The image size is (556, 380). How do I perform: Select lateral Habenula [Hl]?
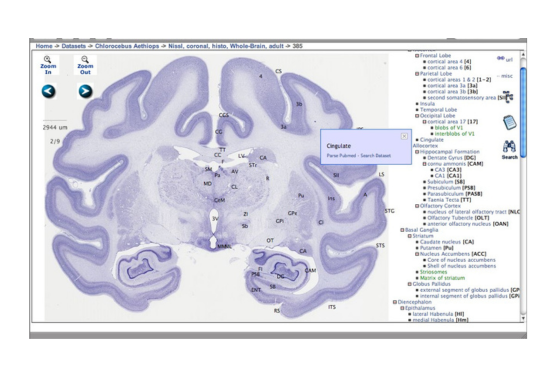tap(438, 314)
